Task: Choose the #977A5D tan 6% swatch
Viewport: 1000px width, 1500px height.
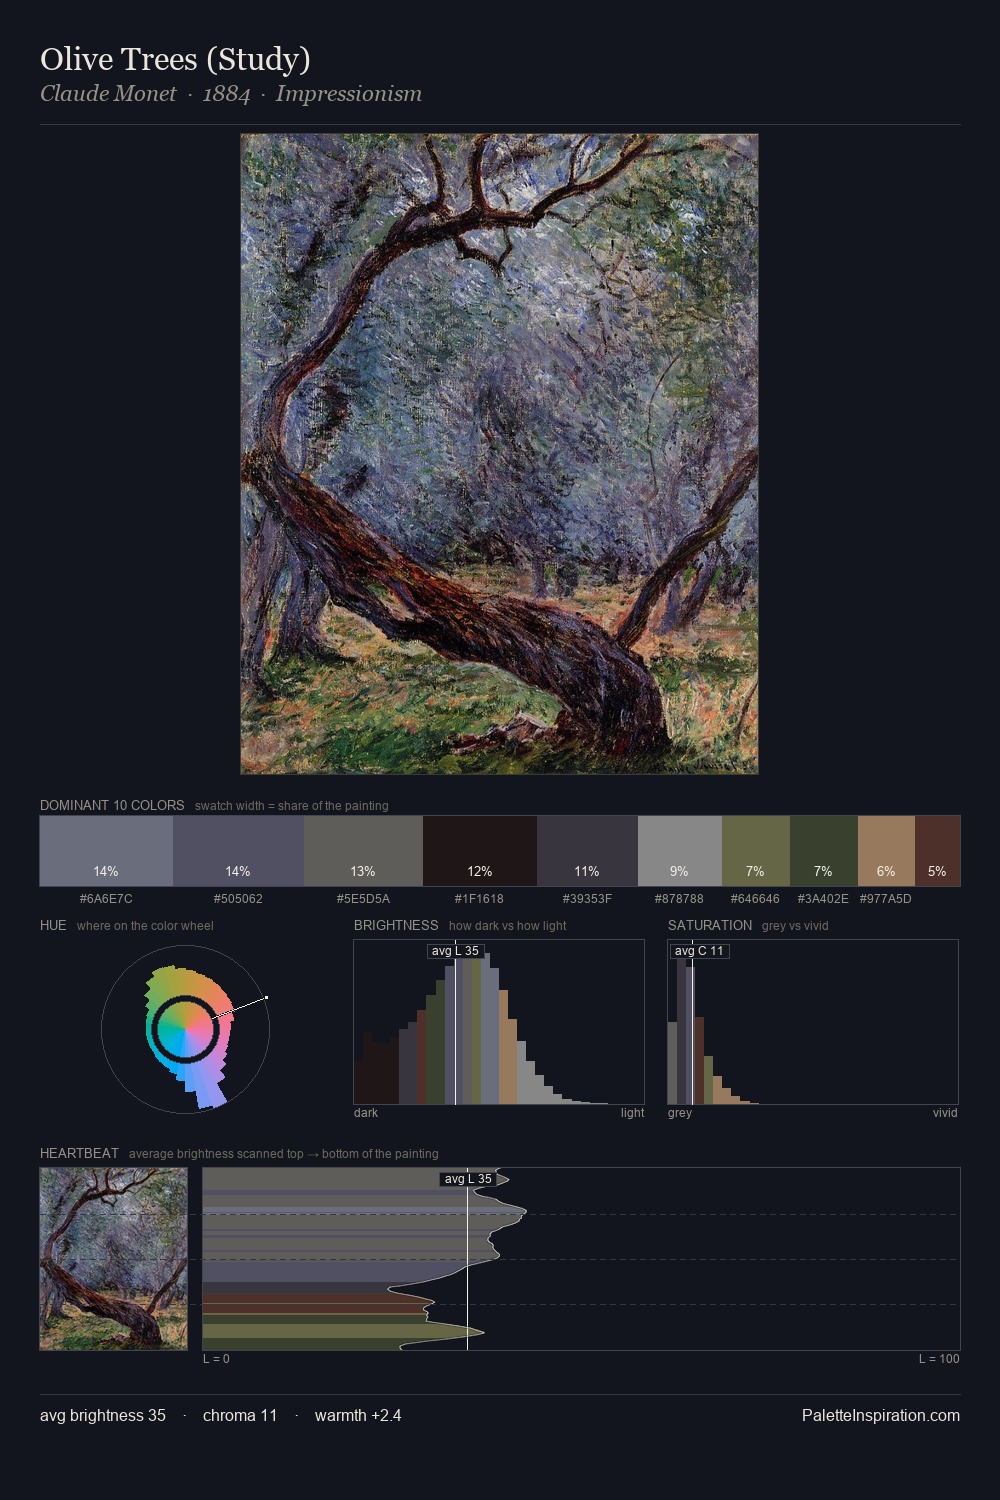Action: (x=886, y=851)
